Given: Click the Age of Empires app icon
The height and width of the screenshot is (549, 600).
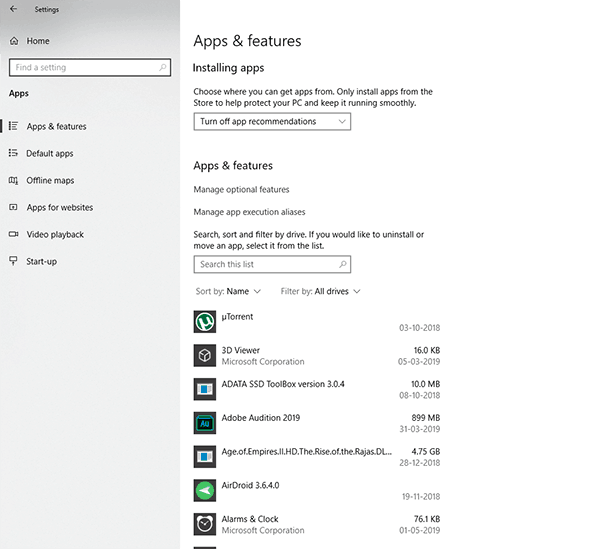Looking at the screenshot, I should point(205,456).
